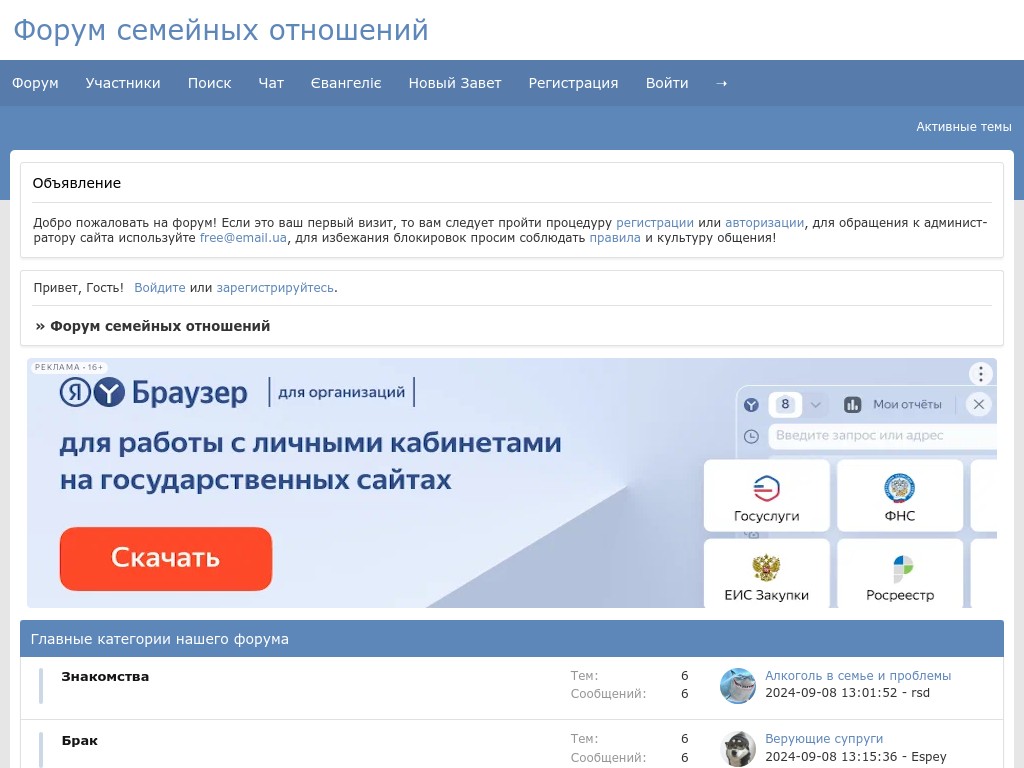Click the arrow item after Войти
1024x768 pixels.
tap(722, 83)
